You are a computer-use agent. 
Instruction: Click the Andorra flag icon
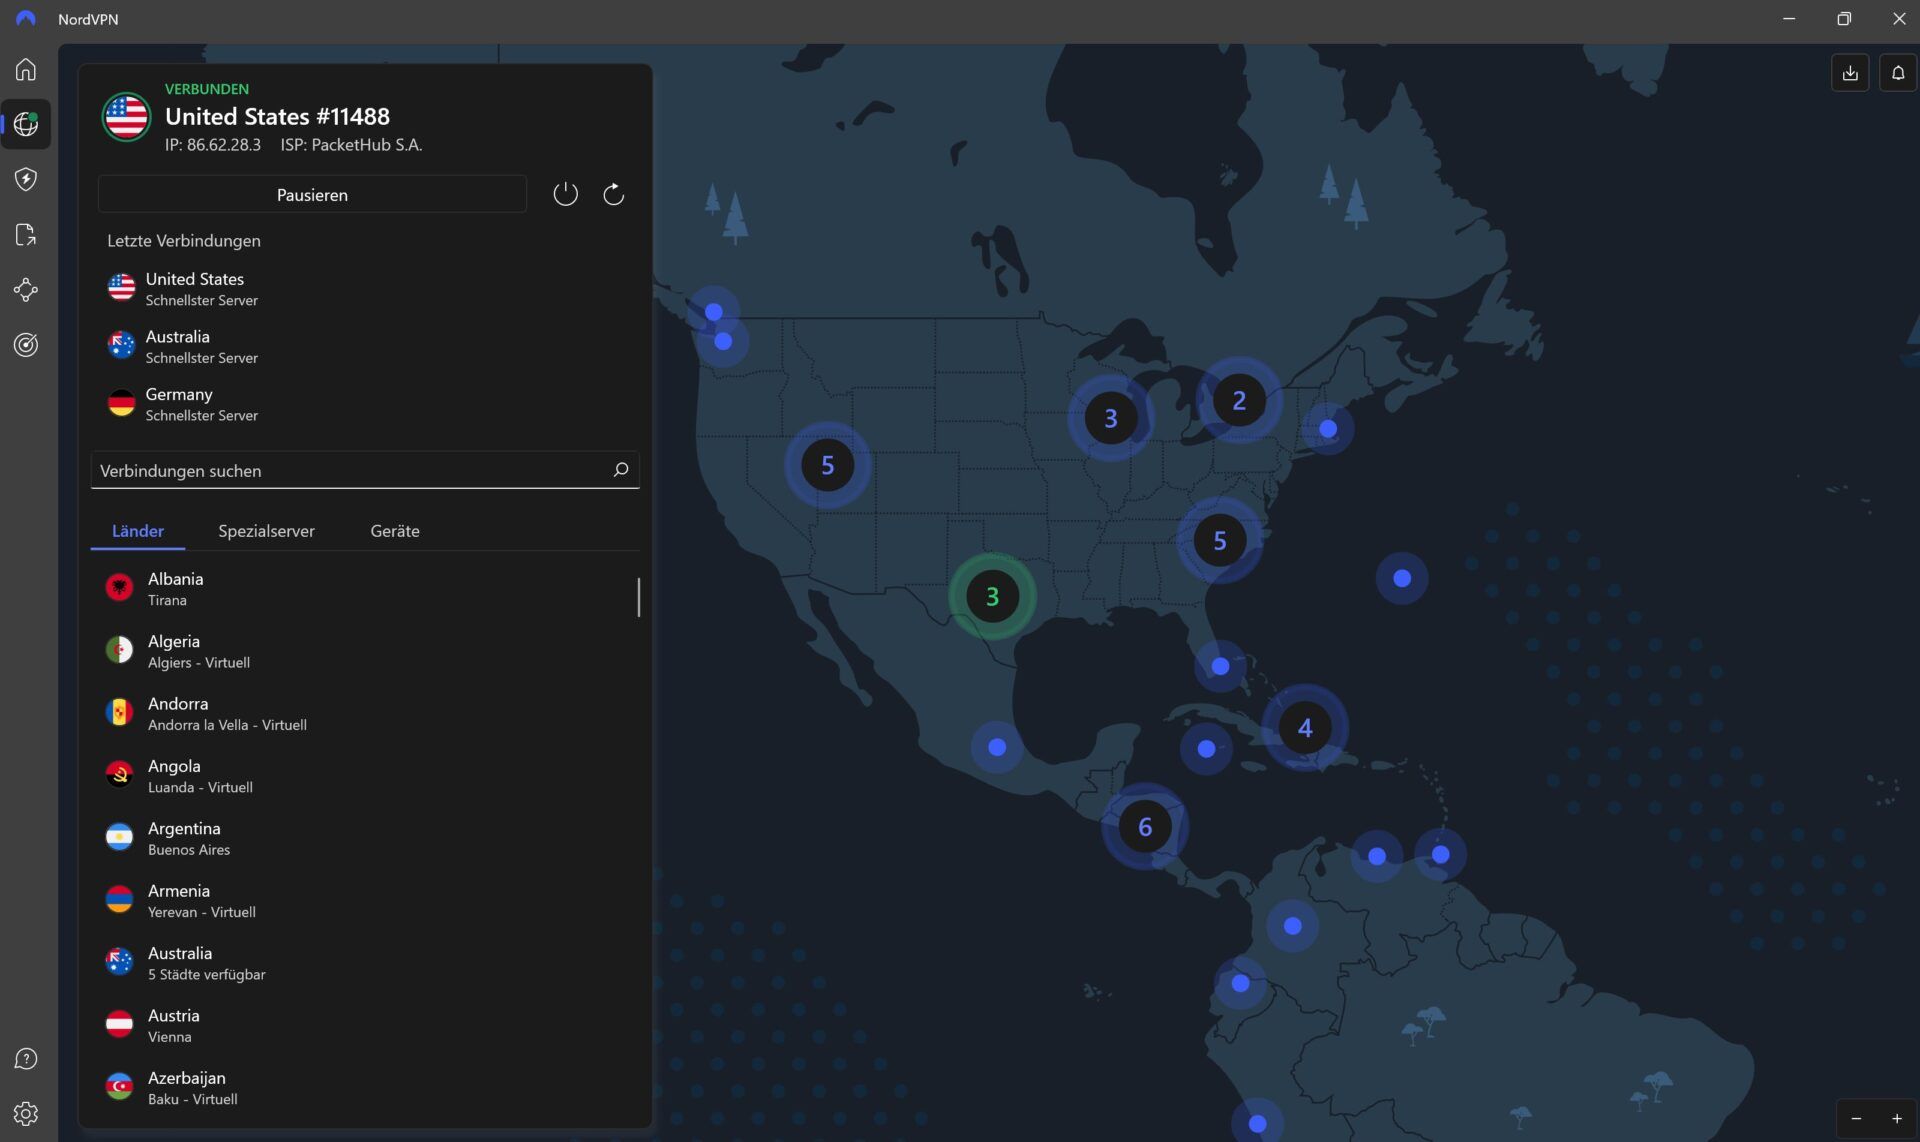[119, 712]
